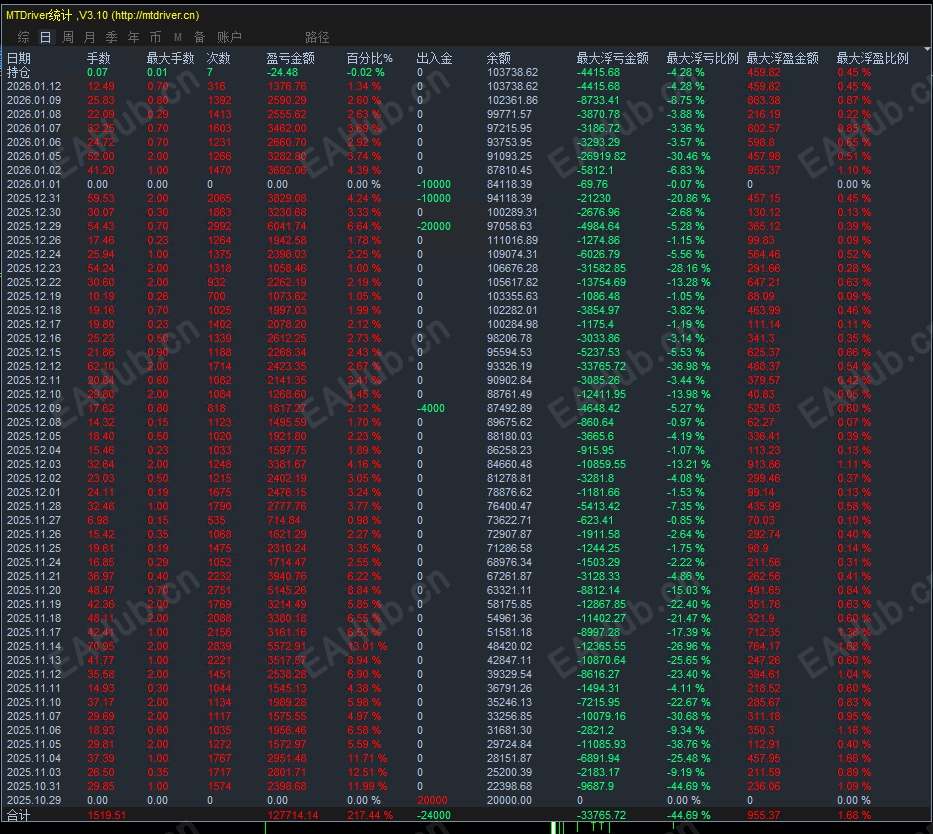
Task: Click the -24000 total withdrawal value
Action: tap(434, 815)
